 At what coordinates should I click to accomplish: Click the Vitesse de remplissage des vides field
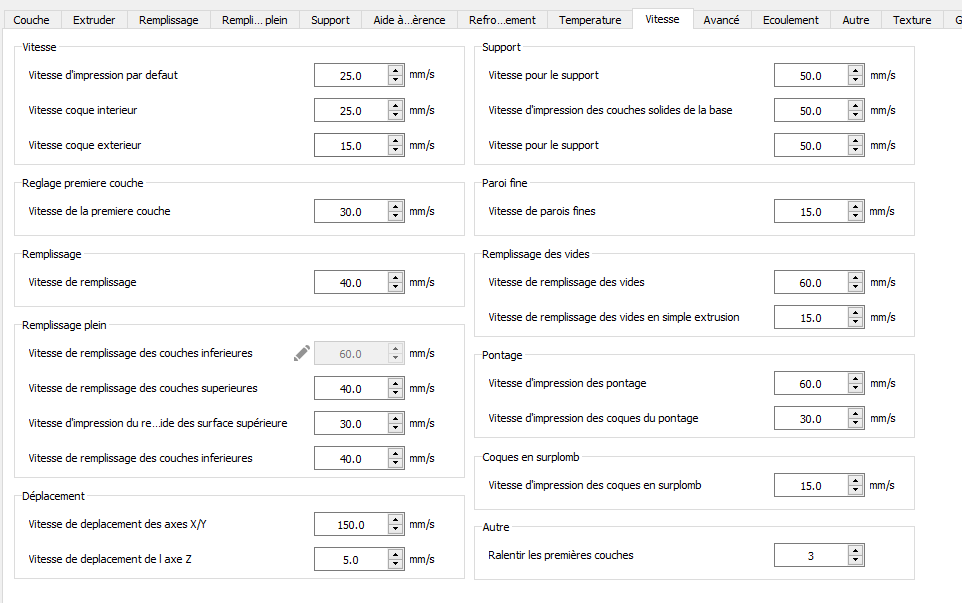click(x=810, y=283)
